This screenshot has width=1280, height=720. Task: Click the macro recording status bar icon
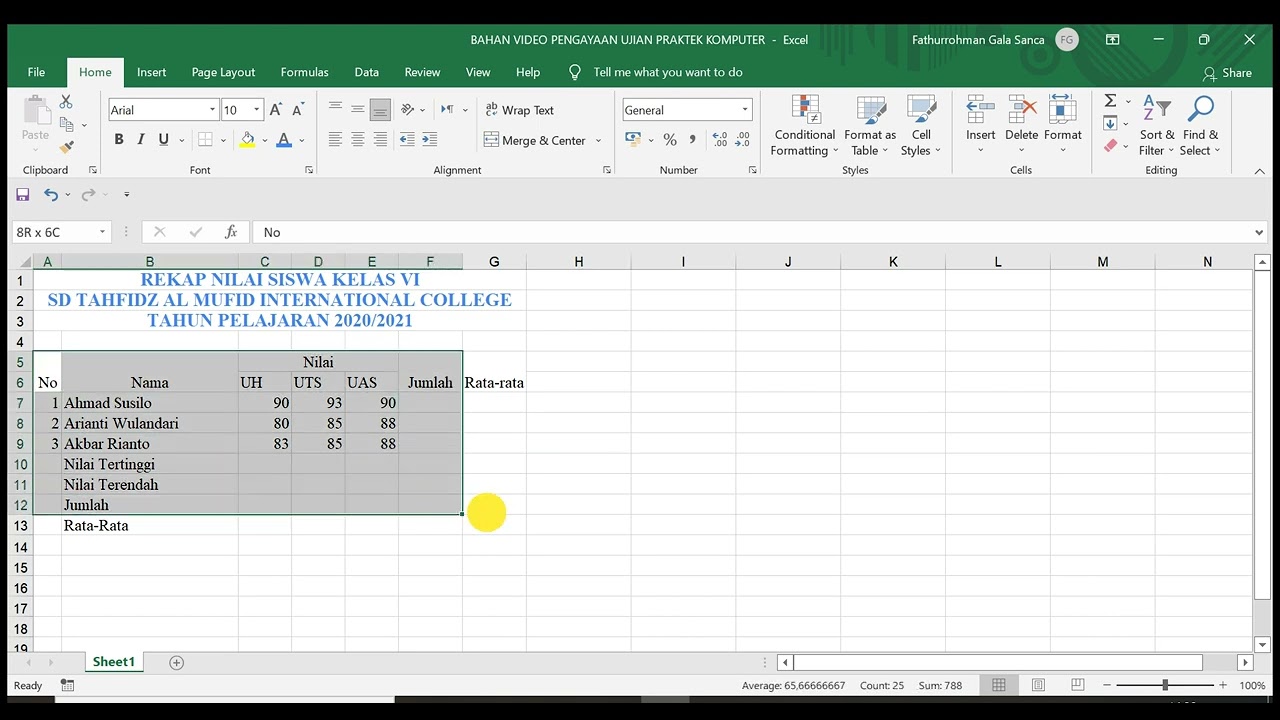coord(67,685)
